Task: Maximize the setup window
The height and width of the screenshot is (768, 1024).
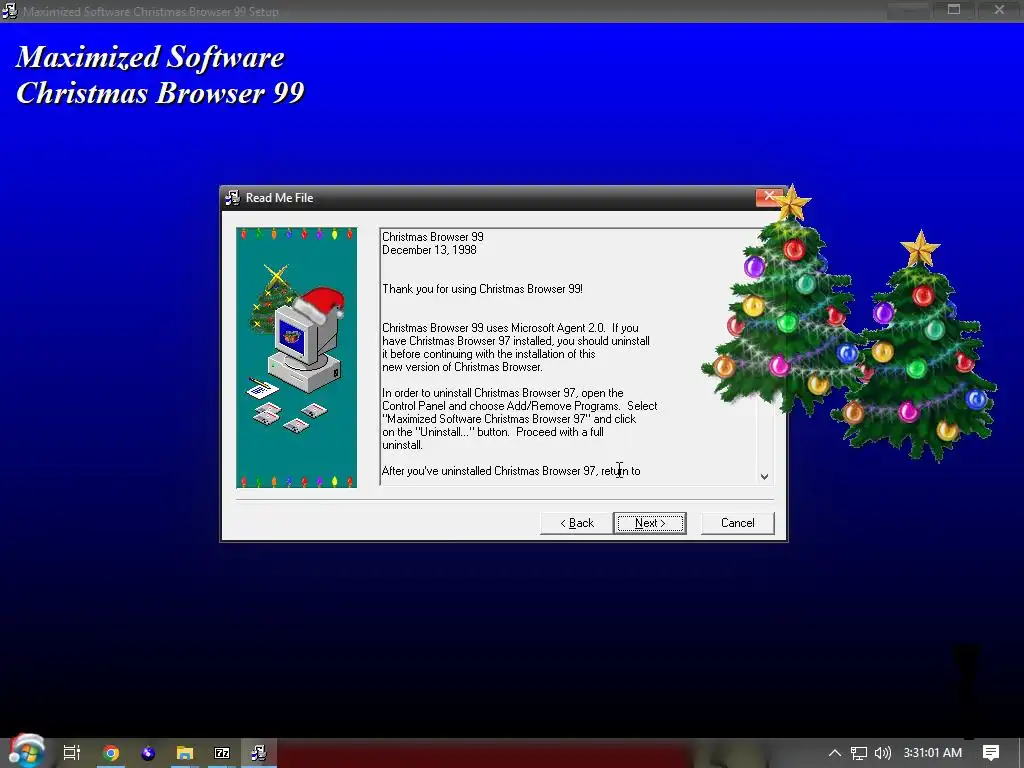Action: (954, 10)
